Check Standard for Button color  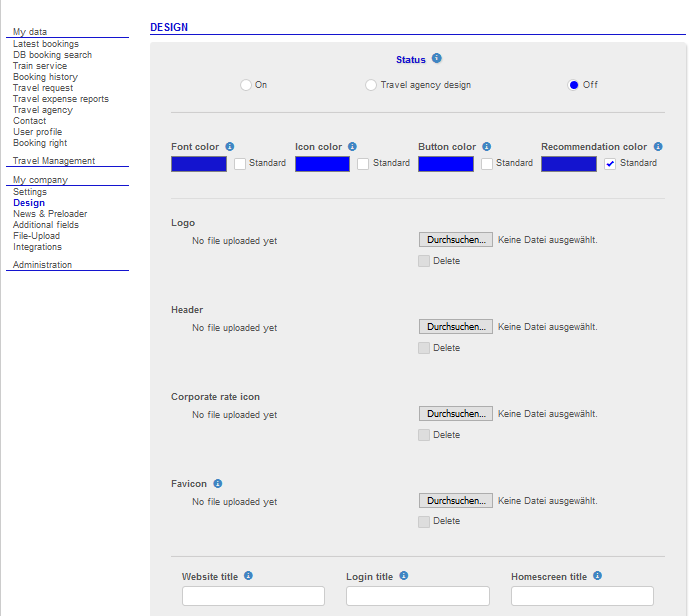point(487,164)
